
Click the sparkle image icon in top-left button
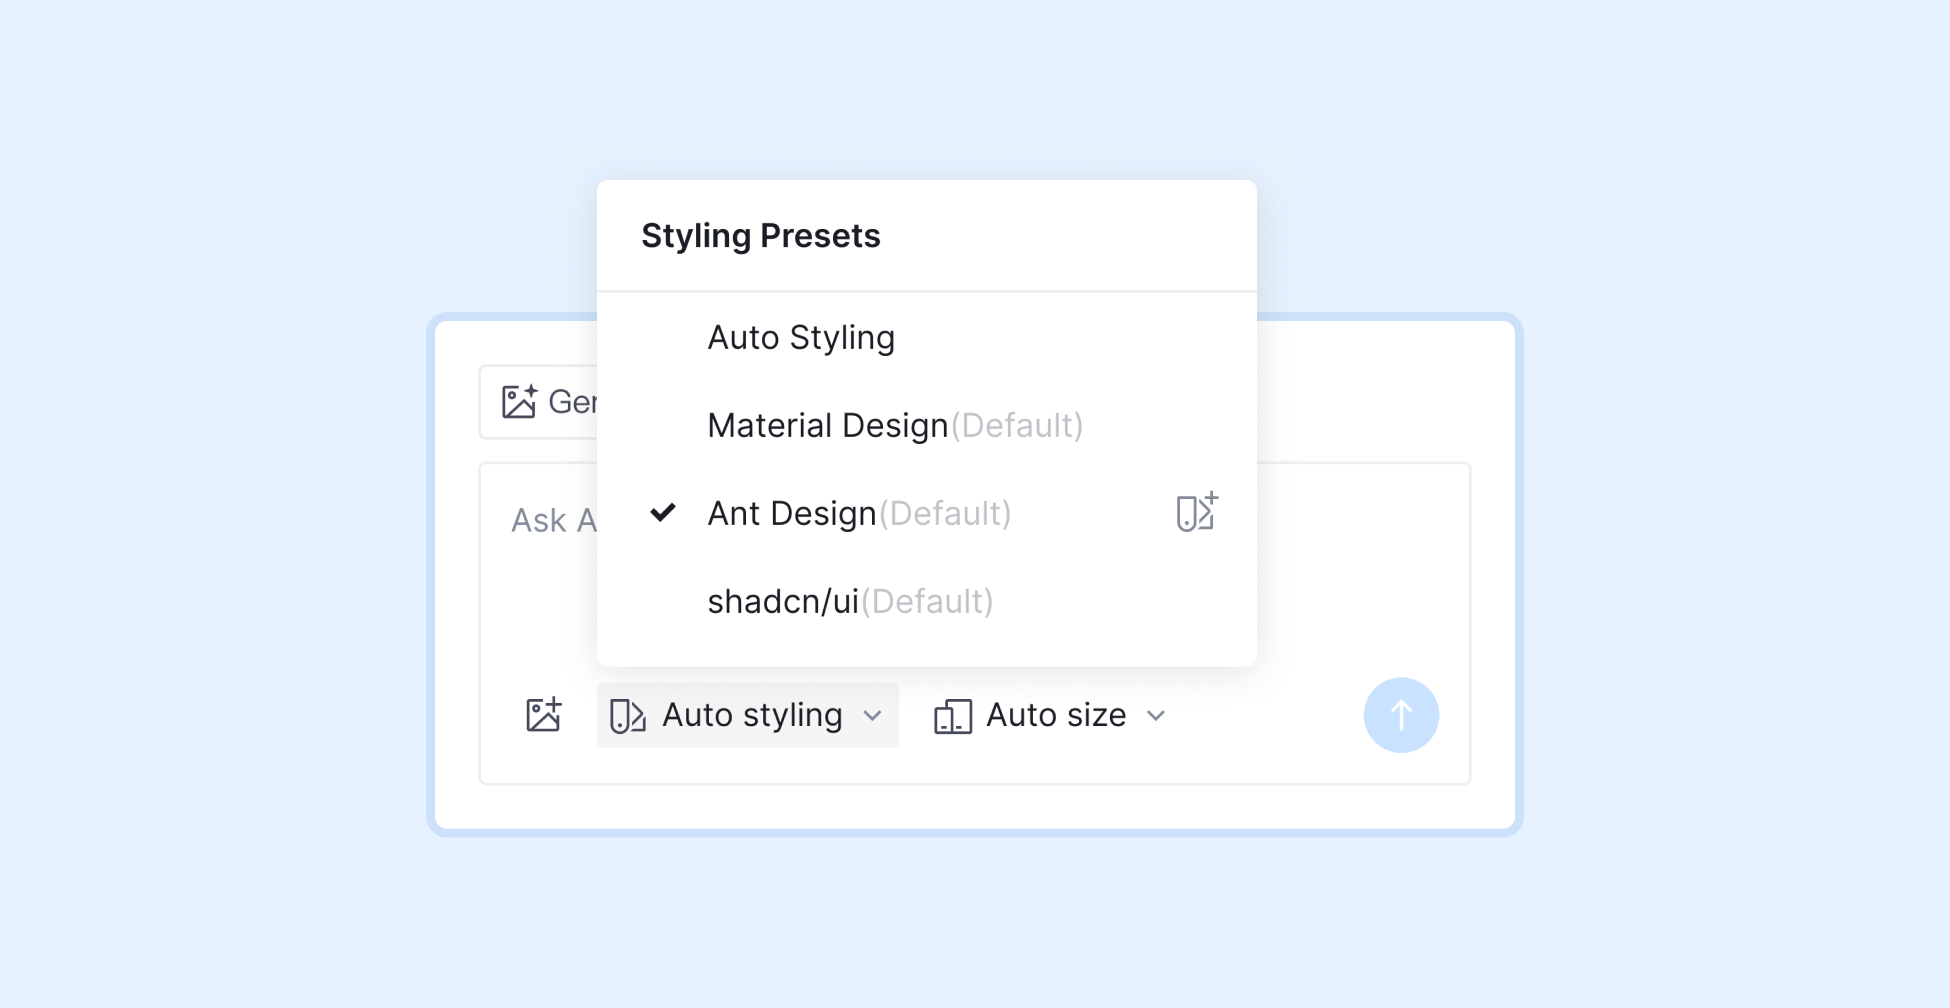coord(519,401)
